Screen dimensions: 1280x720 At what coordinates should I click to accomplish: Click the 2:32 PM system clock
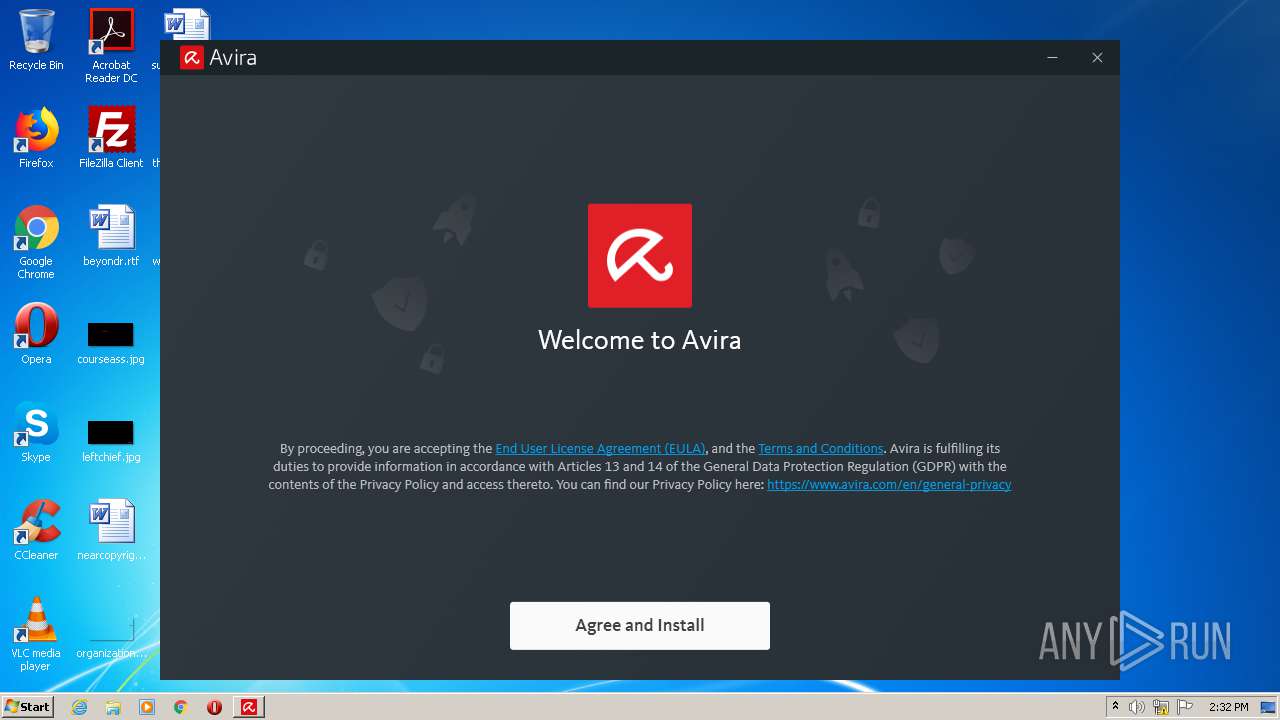[x=1228, y=707]
